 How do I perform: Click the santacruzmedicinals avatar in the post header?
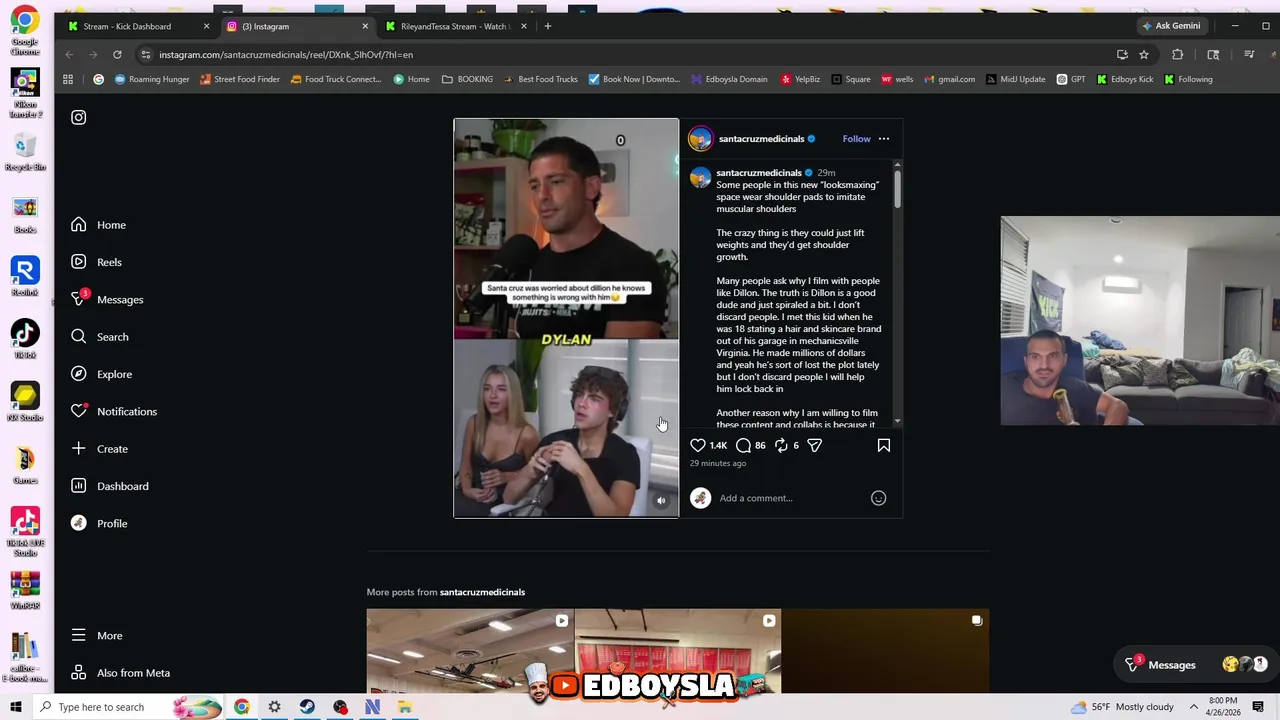pos(700,139)
